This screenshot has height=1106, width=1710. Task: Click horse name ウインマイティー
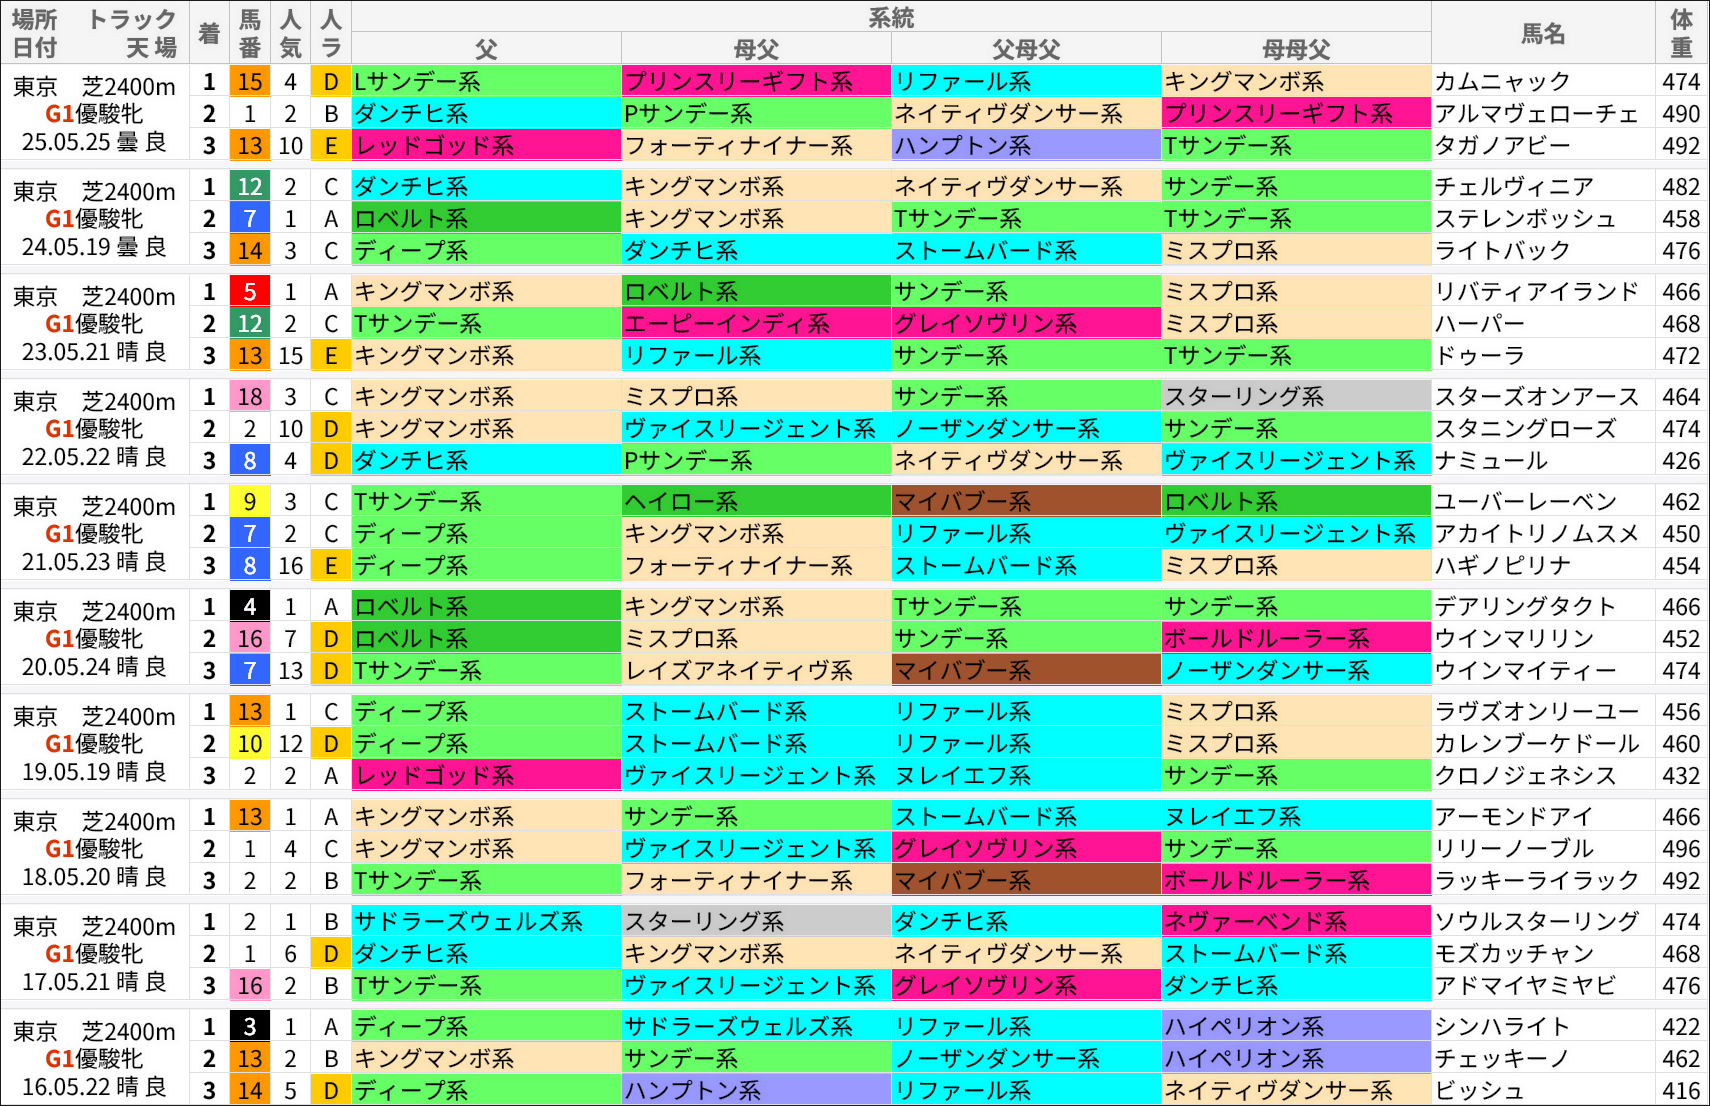click(1525, 671)
